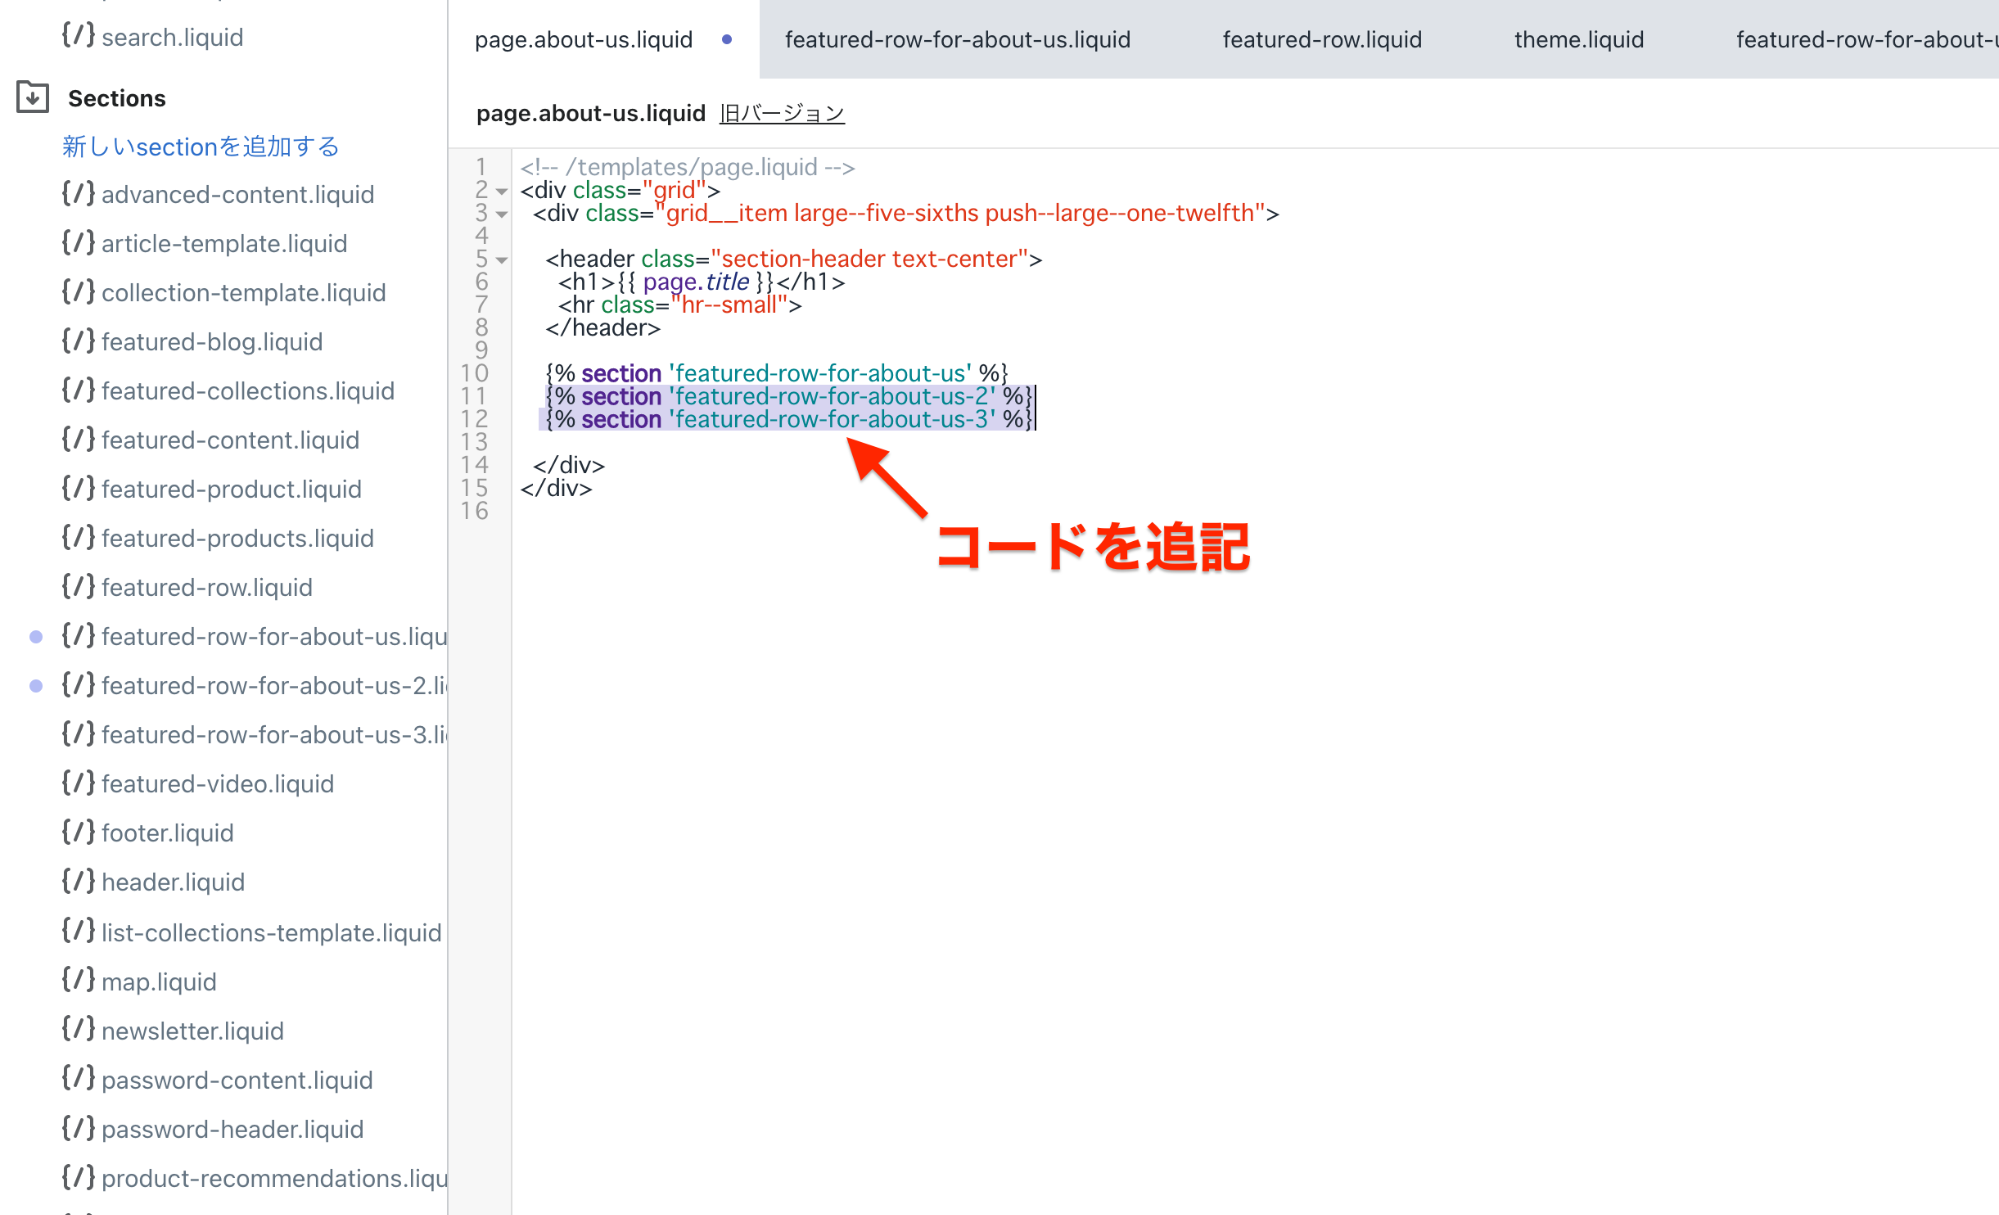Click the unsaved dot on page.about-us.liquid tab
1999x1215 pixels.
click(x=727, y=40)
